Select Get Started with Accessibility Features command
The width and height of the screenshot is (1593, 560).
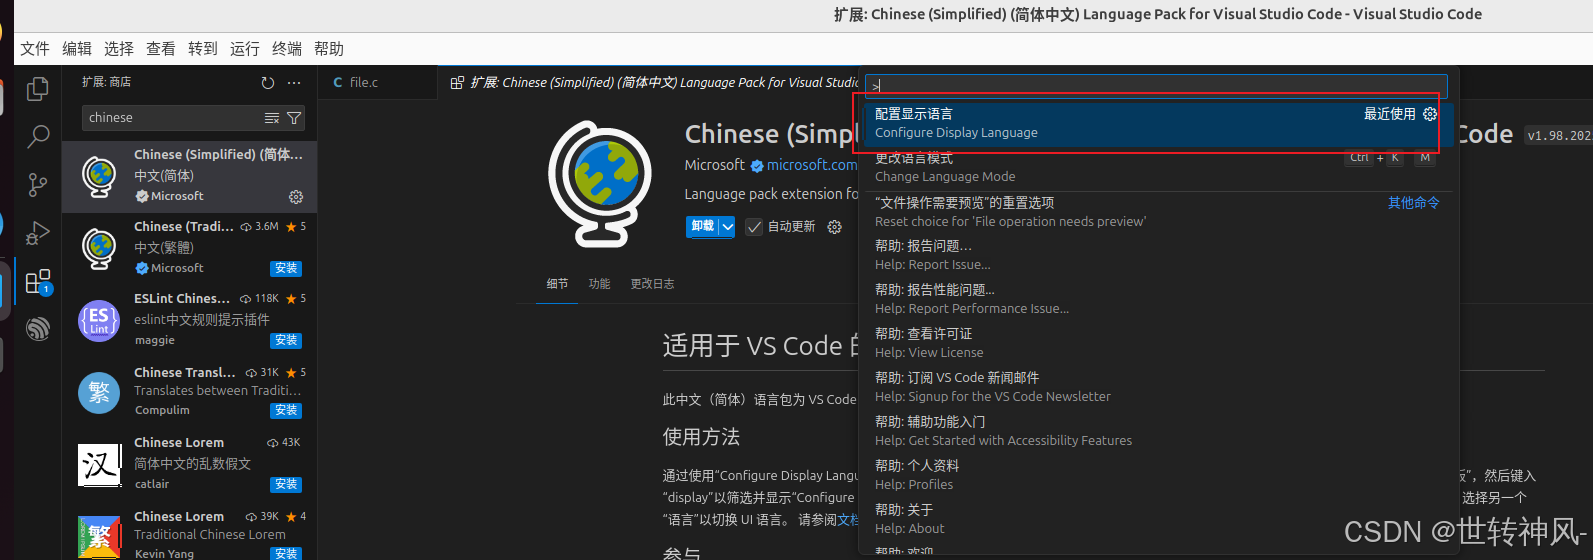click(x=1156, y=431)
